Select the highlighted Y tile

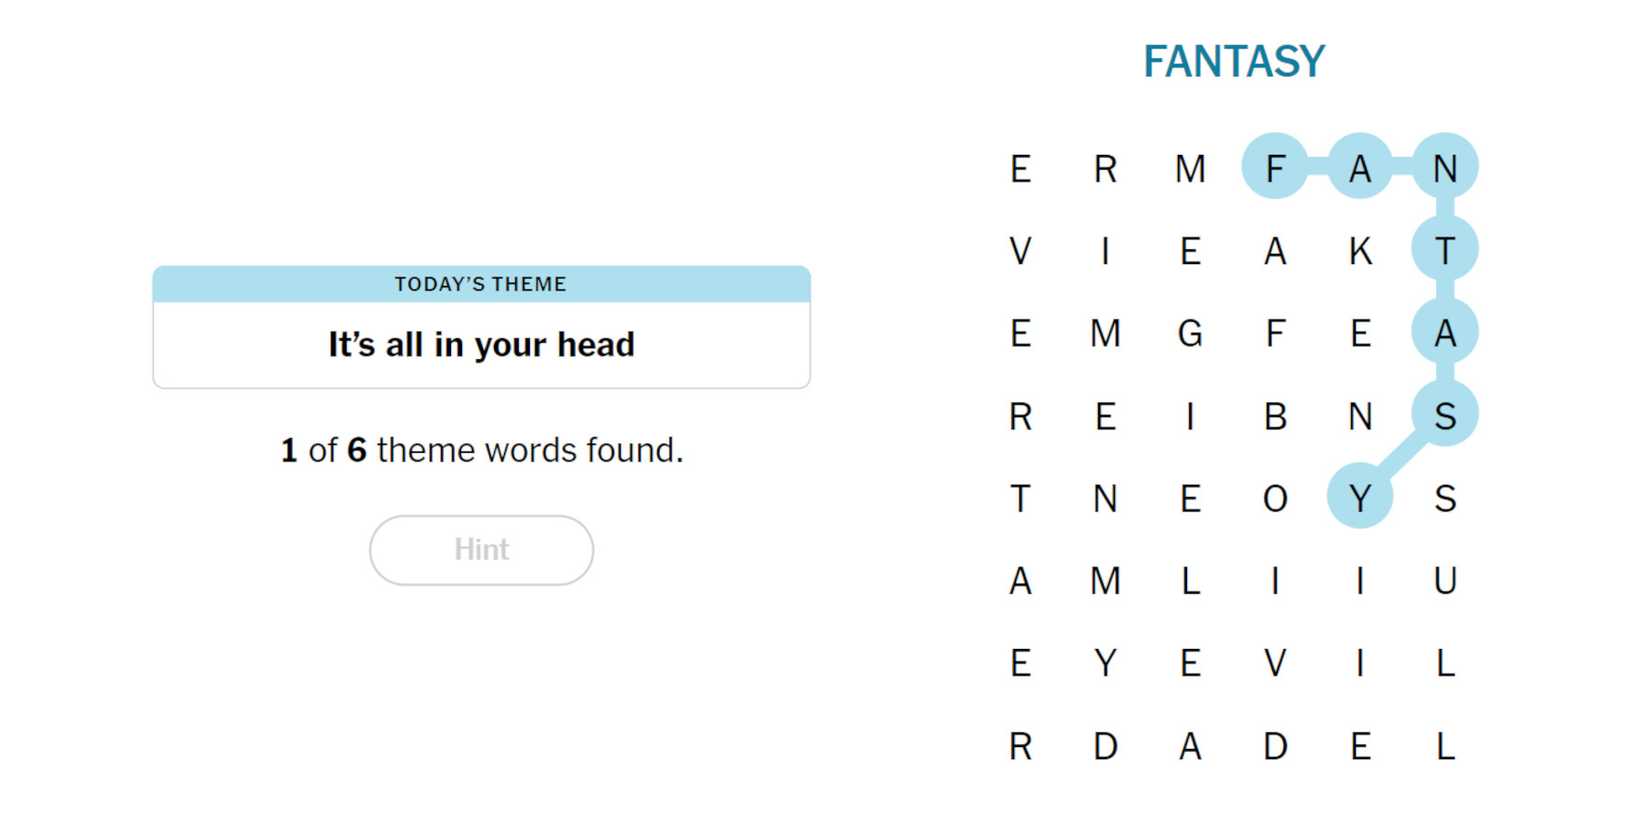coord(1359,498)
